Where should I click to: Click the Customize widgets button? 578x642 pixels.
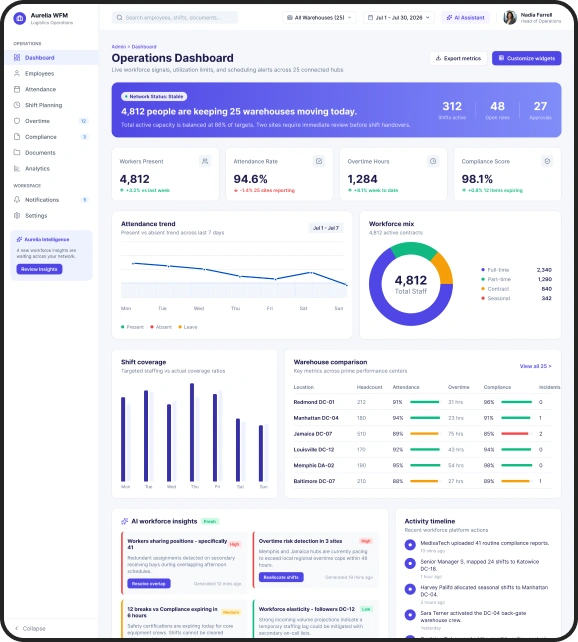click(x=526, y=58)
